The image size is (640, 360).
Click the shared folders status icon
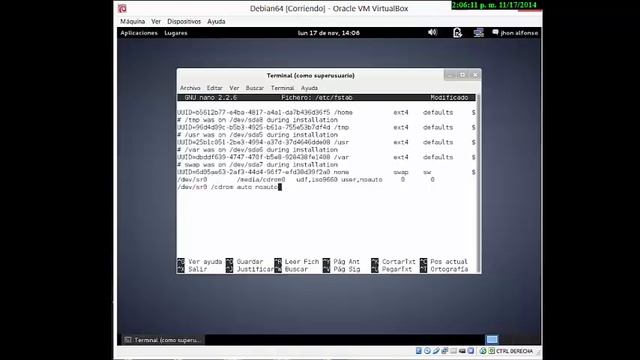453,351
